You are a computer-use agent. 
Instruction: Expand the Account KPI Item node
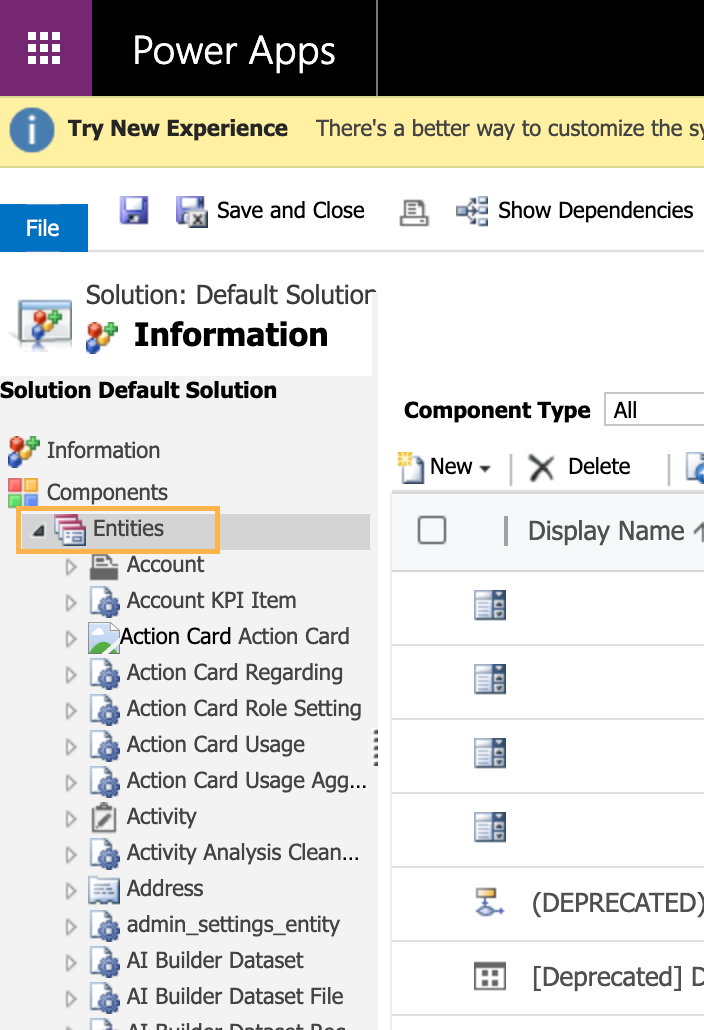71,603
